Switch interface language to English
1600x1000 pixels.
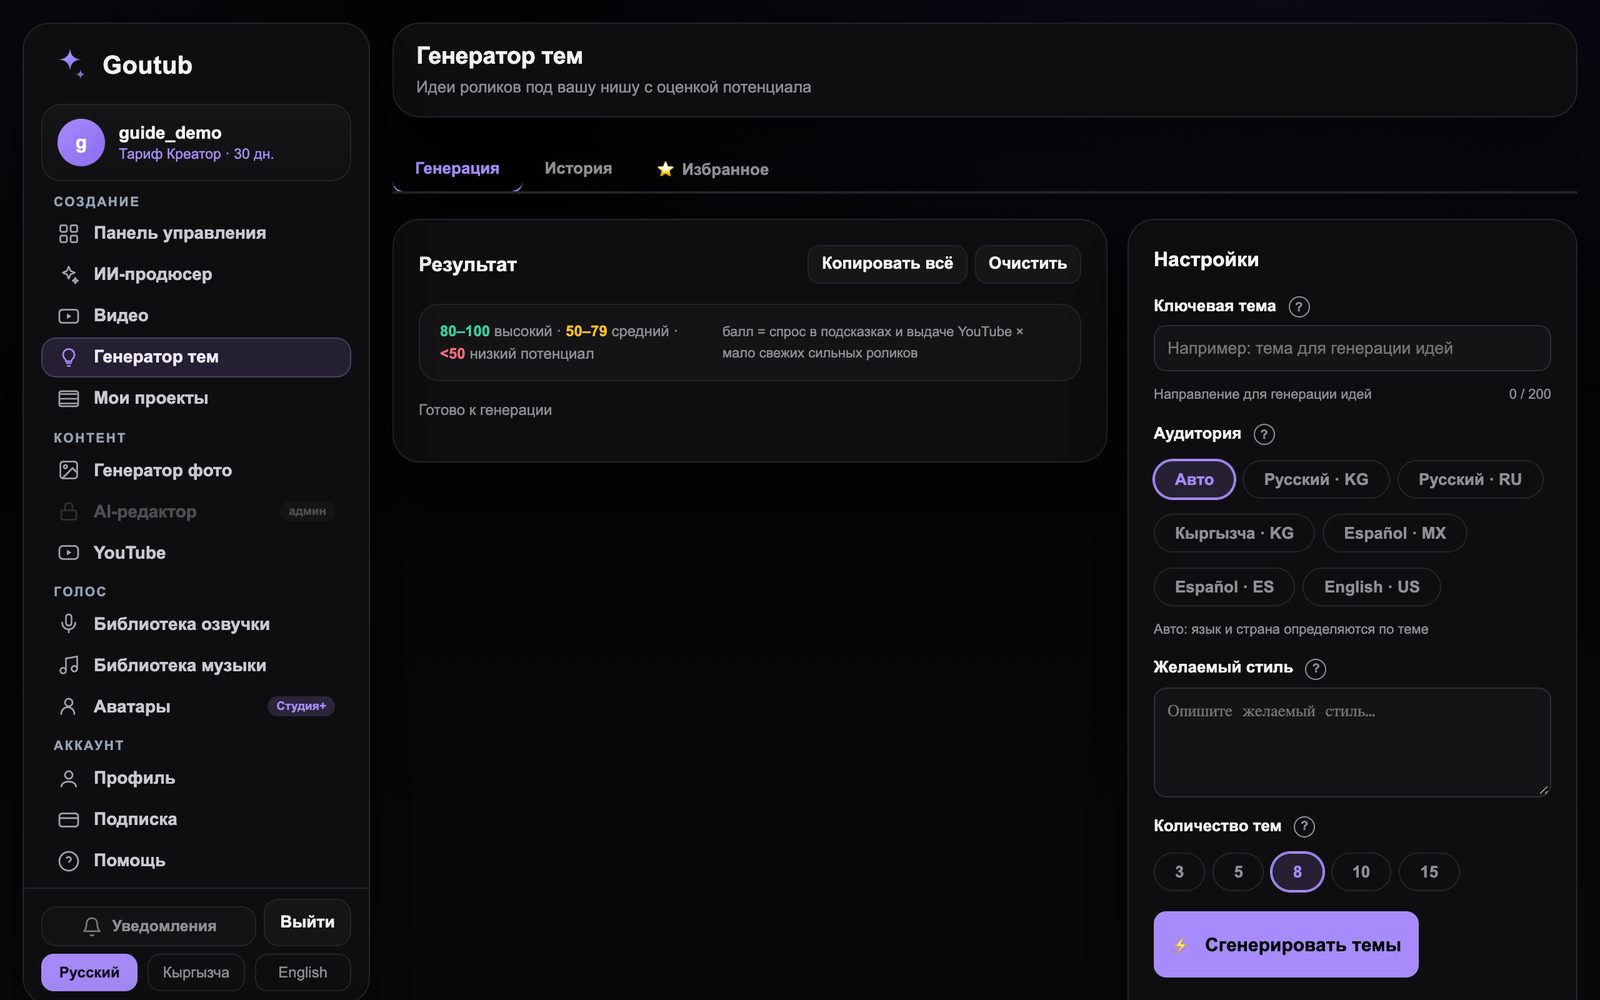coord(302,972)
